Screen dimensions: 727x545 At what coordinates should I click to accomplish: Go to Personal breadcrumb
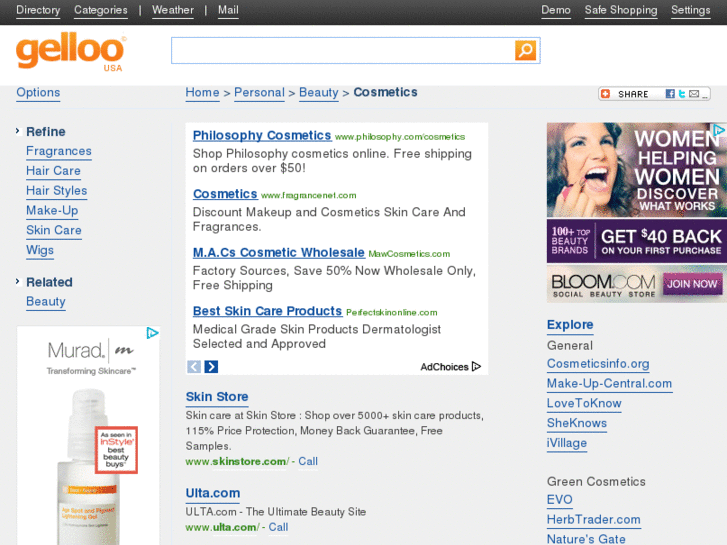[x=259, y=92]
